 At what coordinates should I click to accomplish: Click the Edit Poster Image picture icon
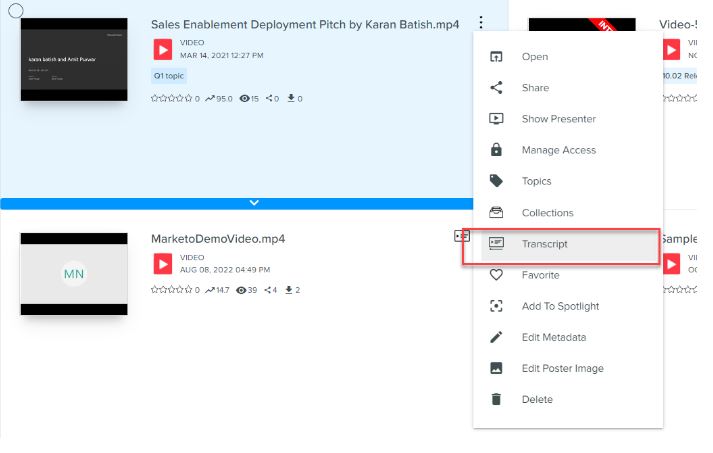pyautogui.click(x=496, y=368)
